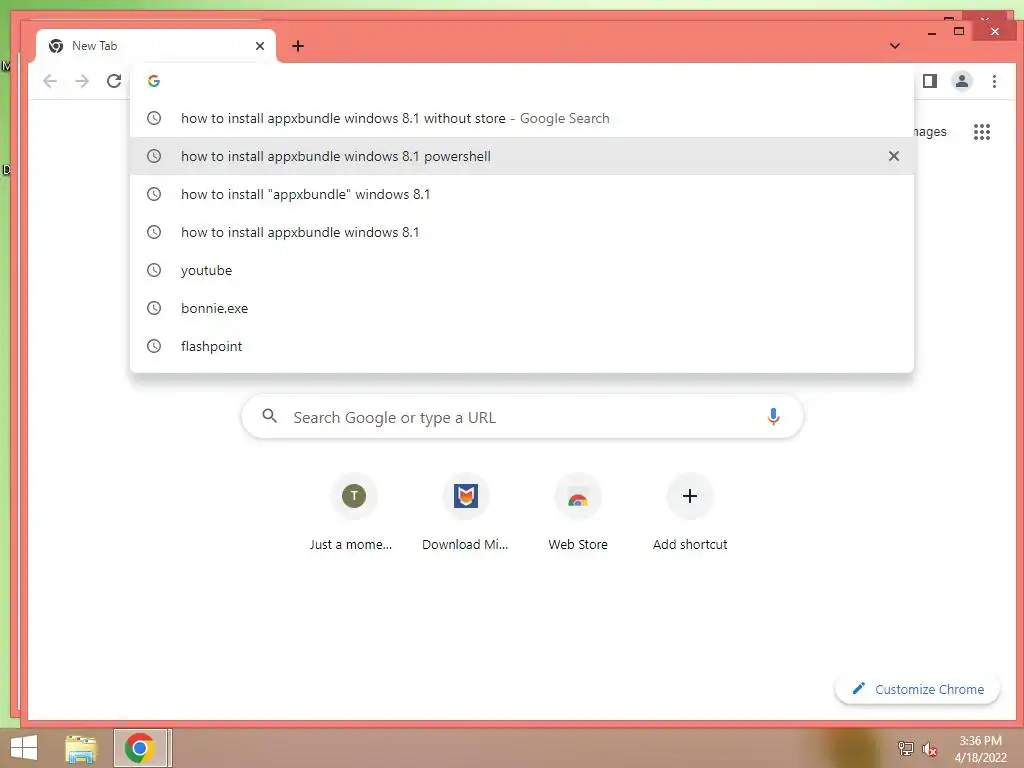Click the Search Google or type a URL box
Screen dimensions: 1024x768
coord(522,417)
